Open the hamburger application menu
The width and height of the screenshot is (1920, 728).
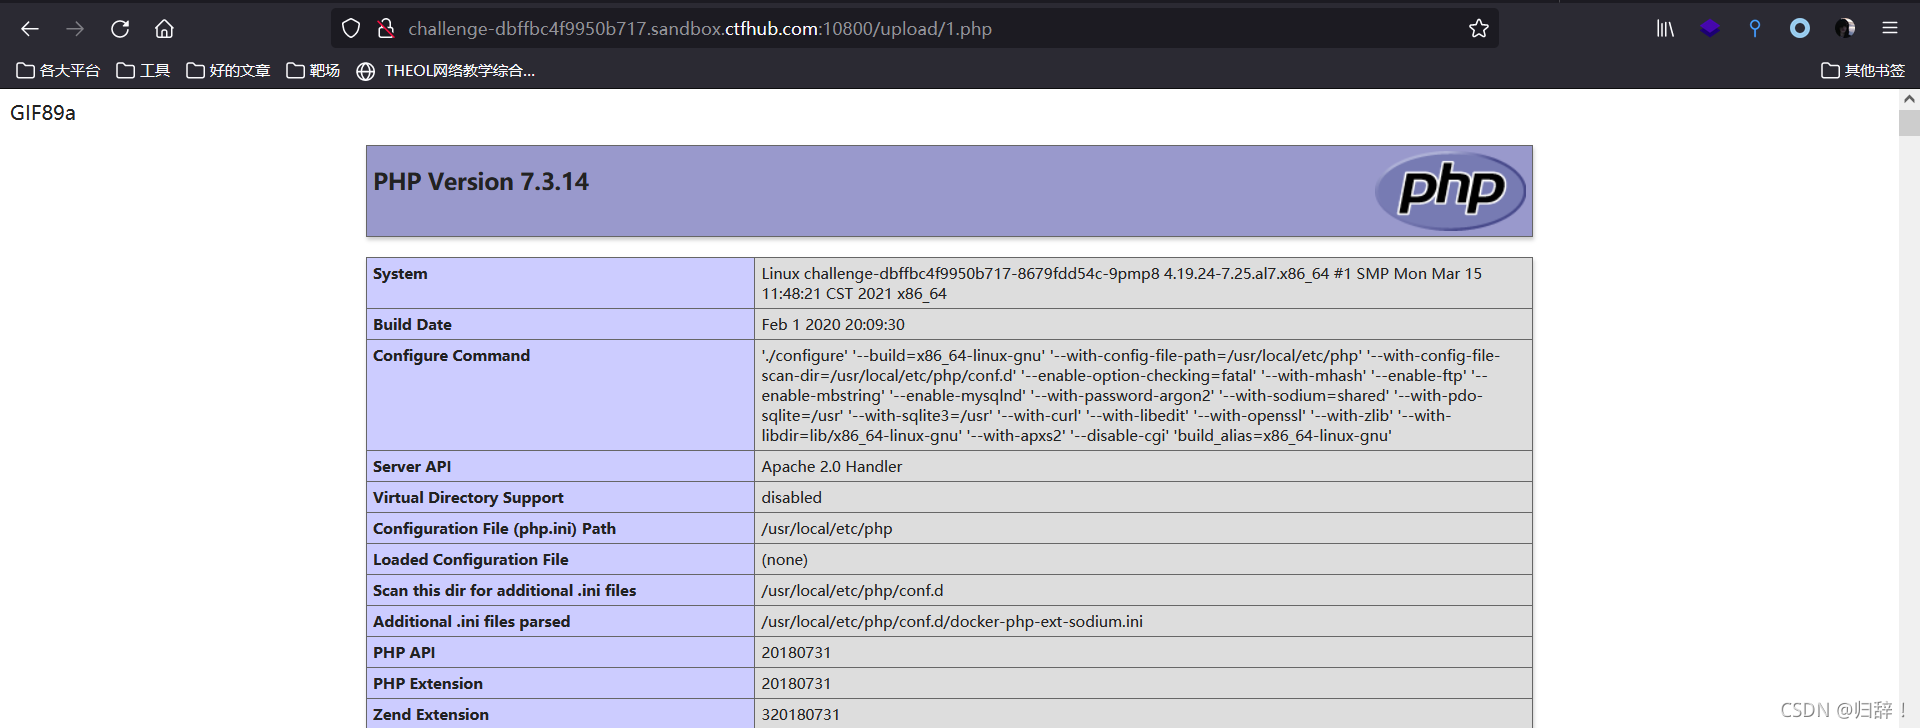1890,29
